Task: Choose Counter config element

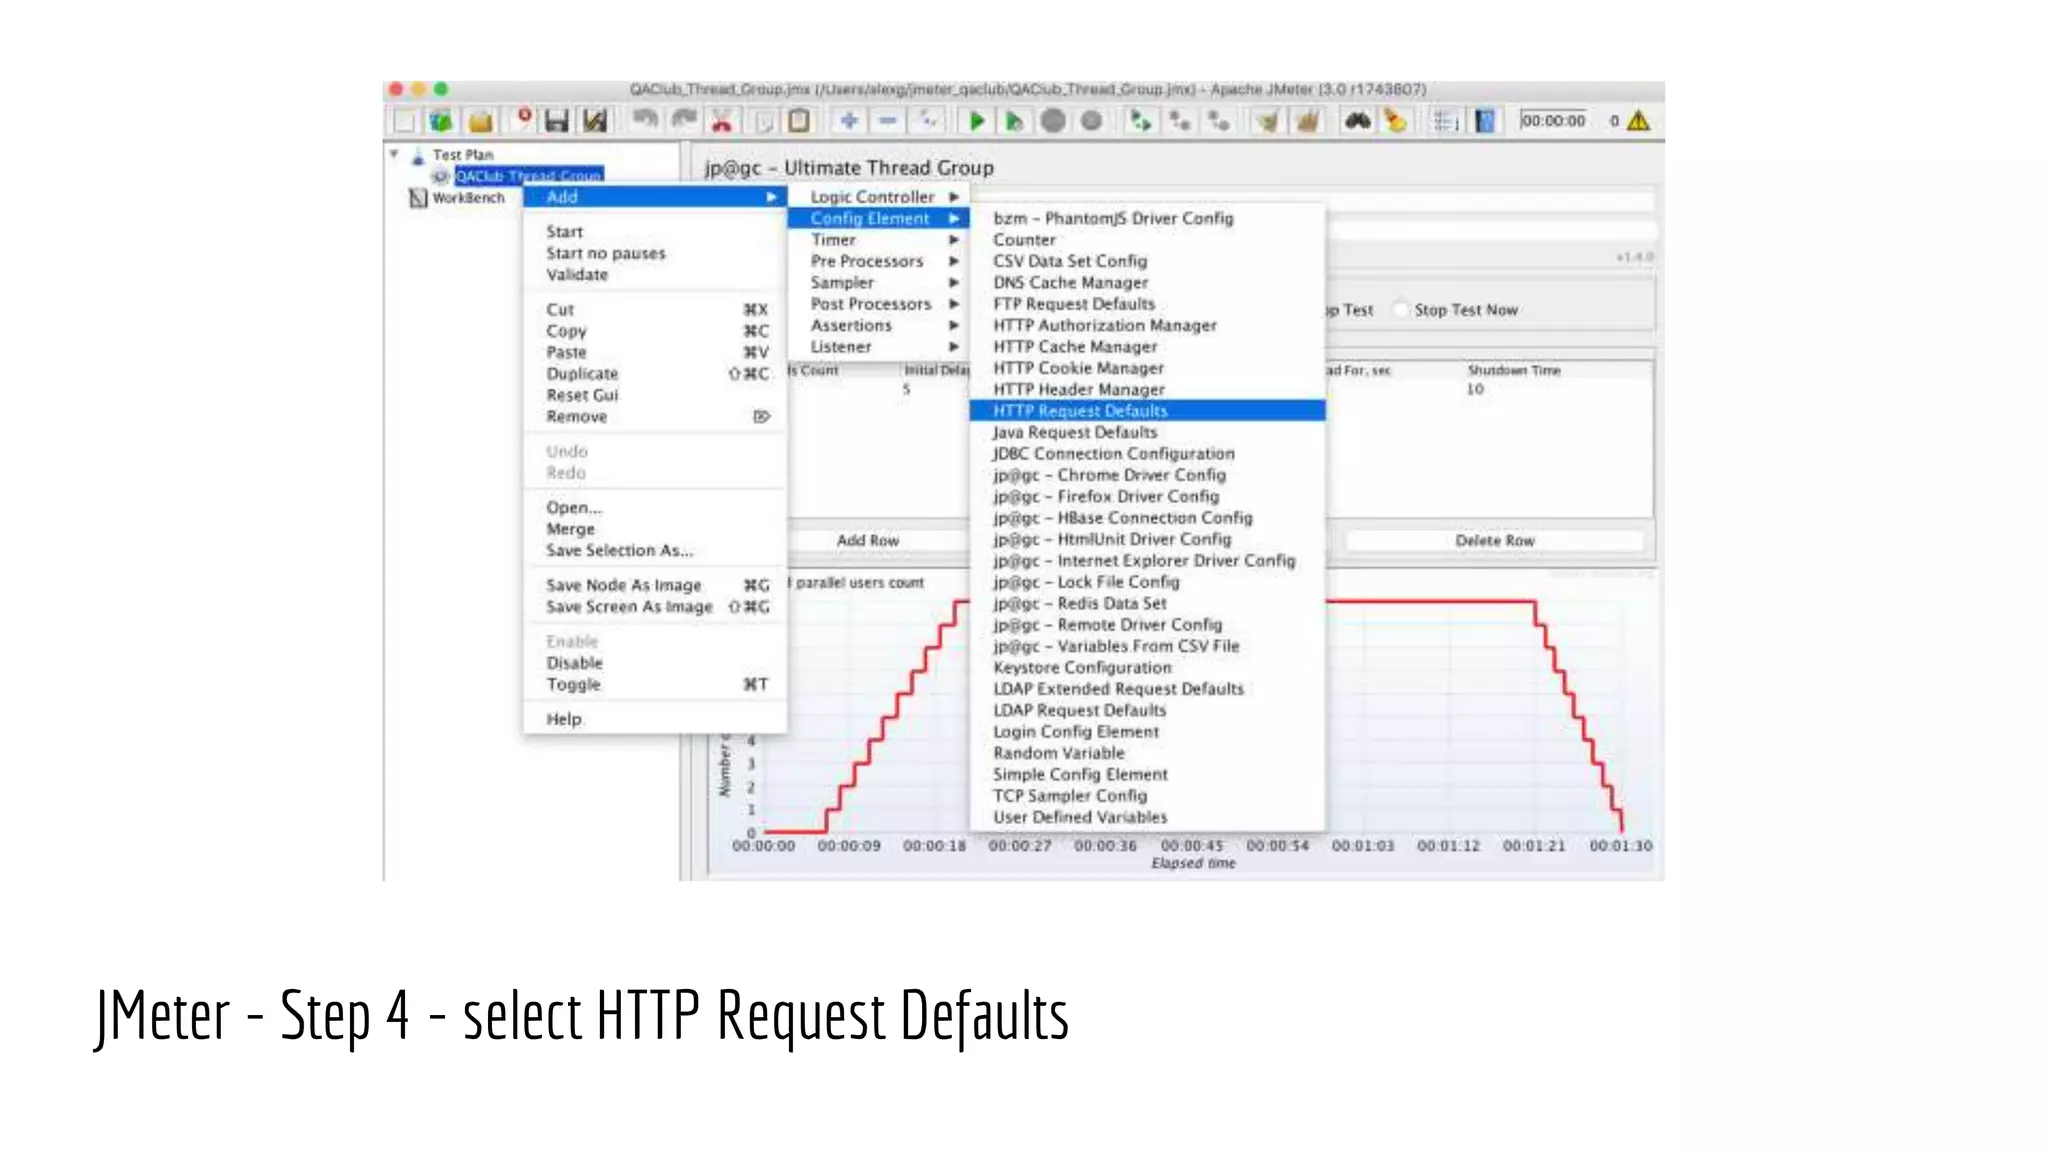Action: pos(1147,240)
